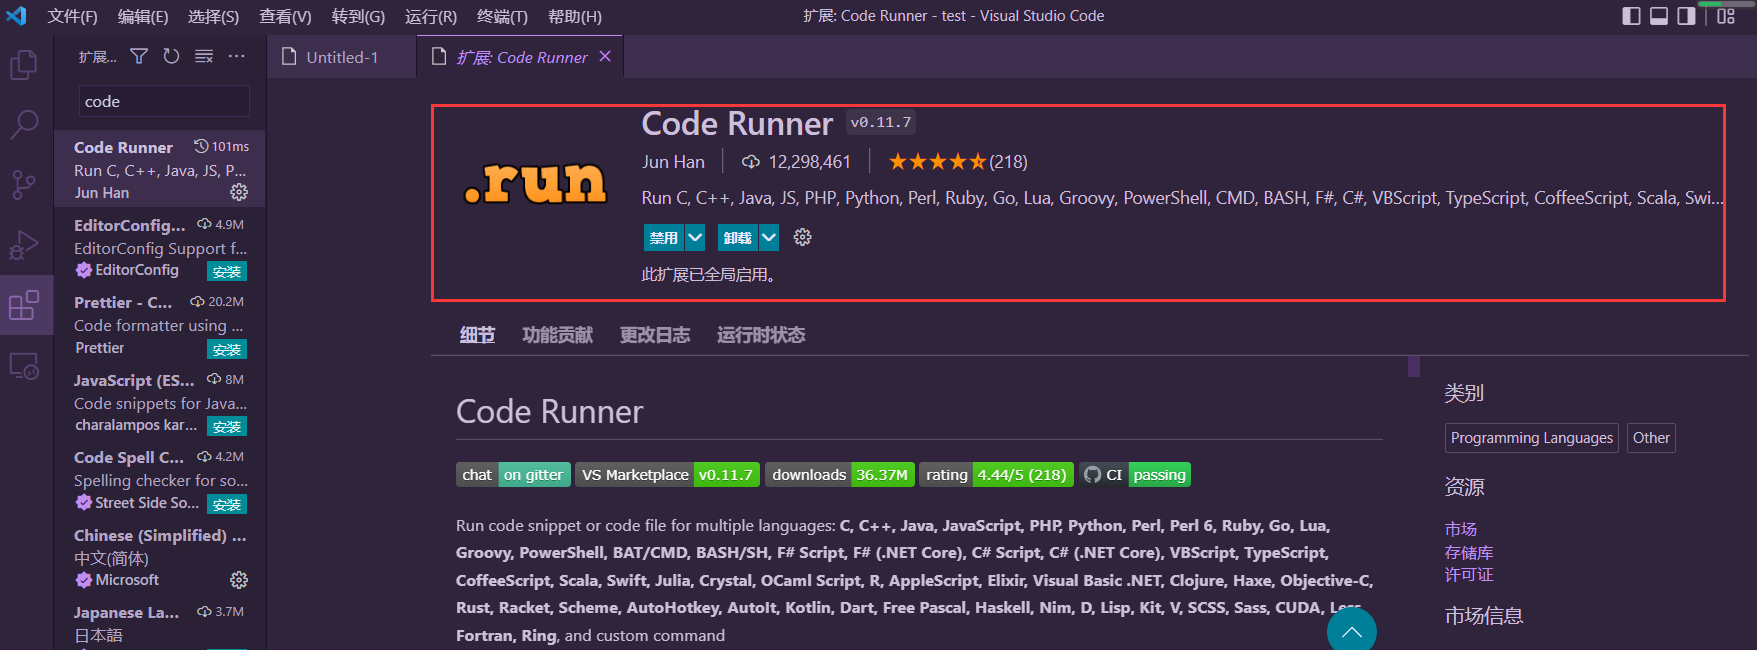The width and height of the screenshot is (1757, 650).
Task: Expand the disable (禁用) dropdown arrow
Action: click(x=695, y=238)
